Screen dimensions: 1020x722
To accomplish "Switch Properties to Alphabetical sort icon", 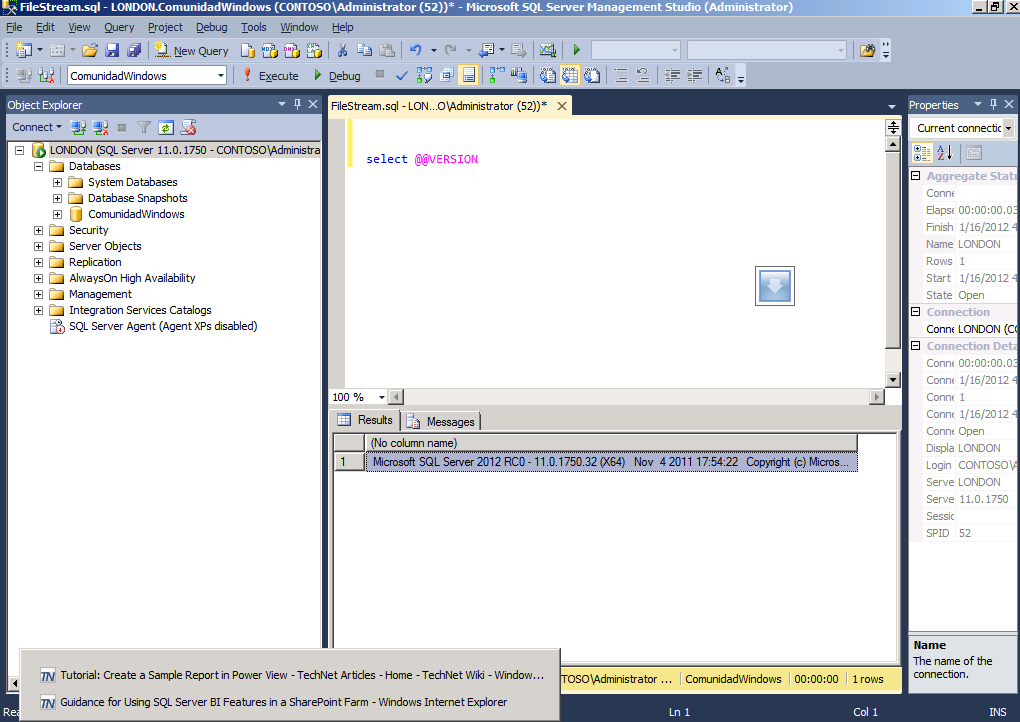I will pyautogui.click(x=945, y=153).
